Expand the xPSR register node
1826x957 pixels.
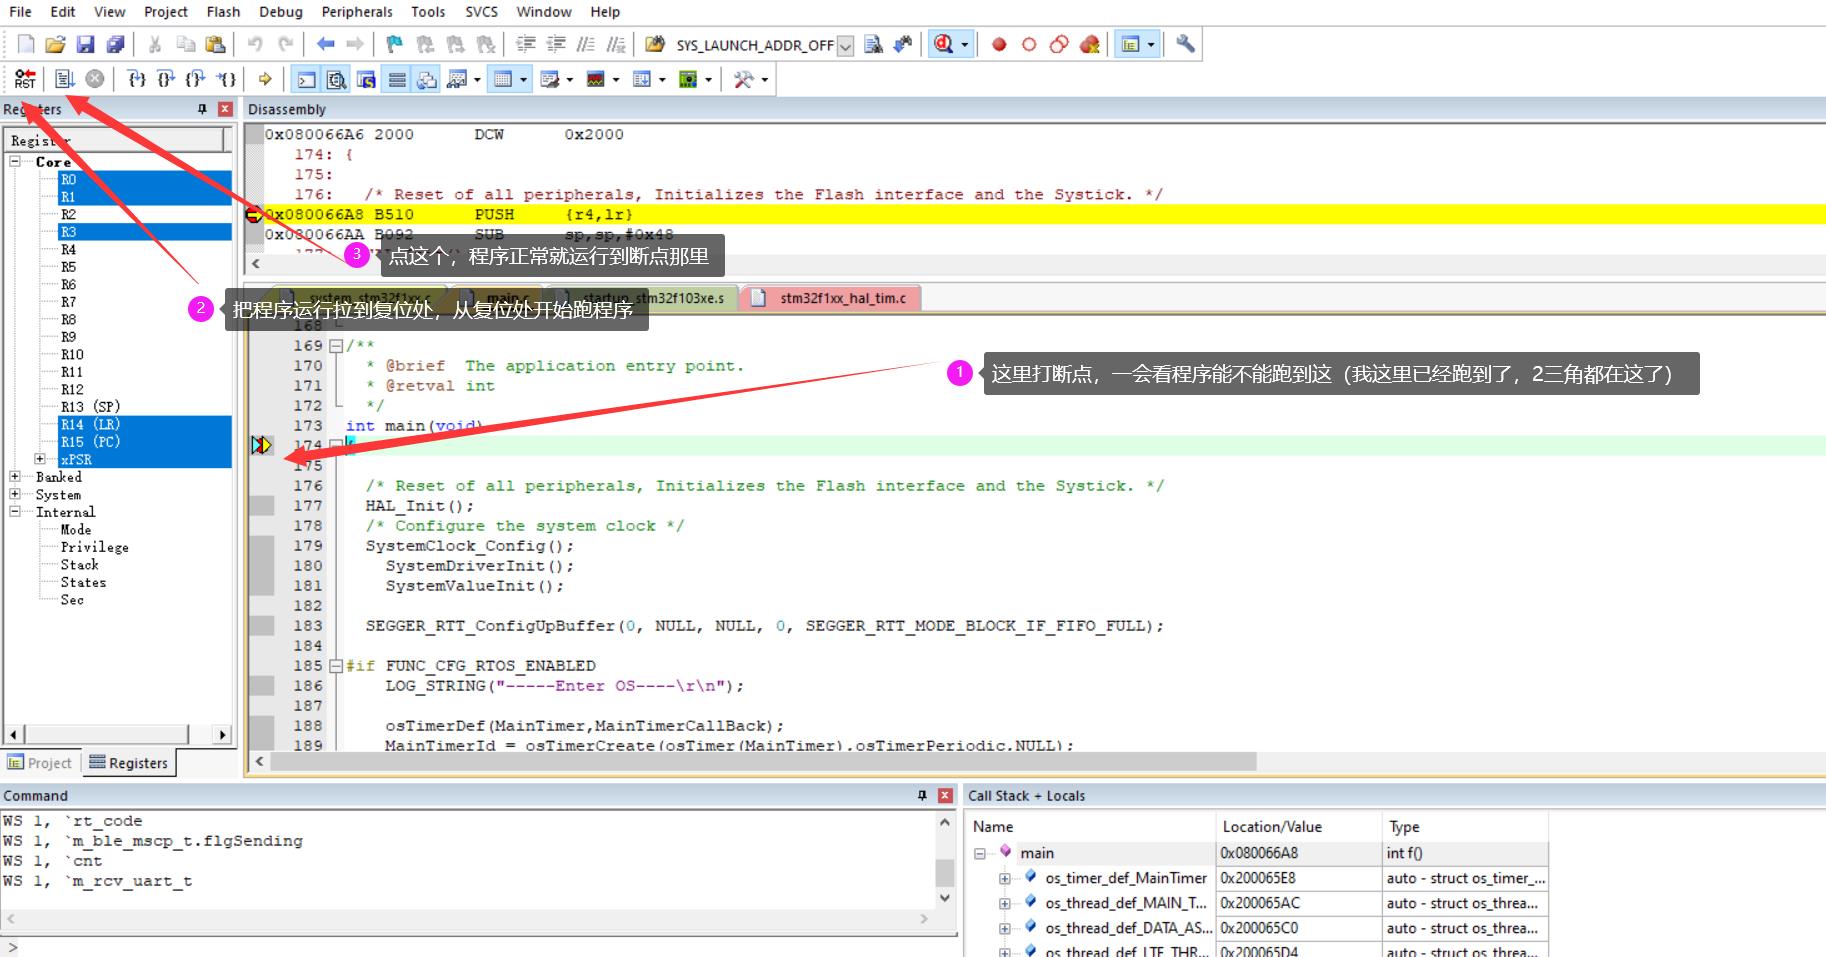(40, 459)
